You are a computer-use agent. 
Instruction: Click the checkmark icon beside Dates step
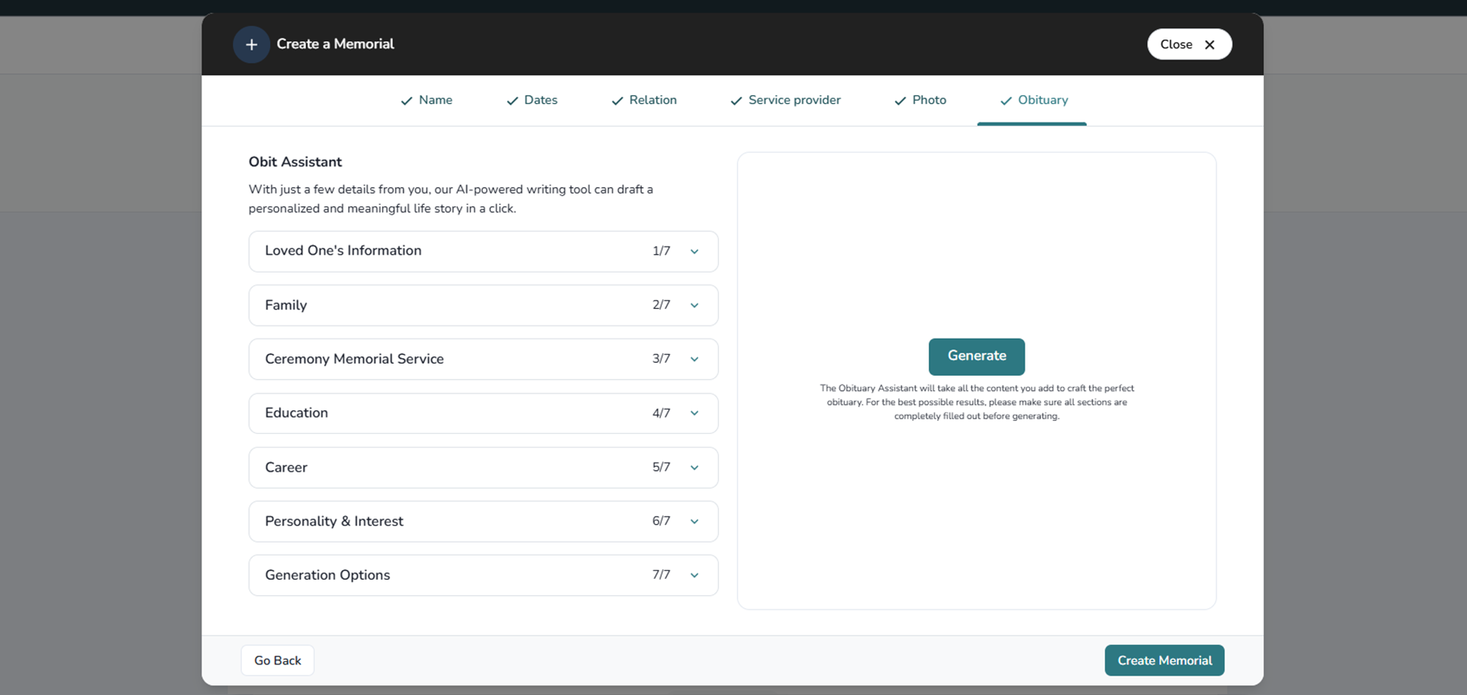[x=512, y=101]
